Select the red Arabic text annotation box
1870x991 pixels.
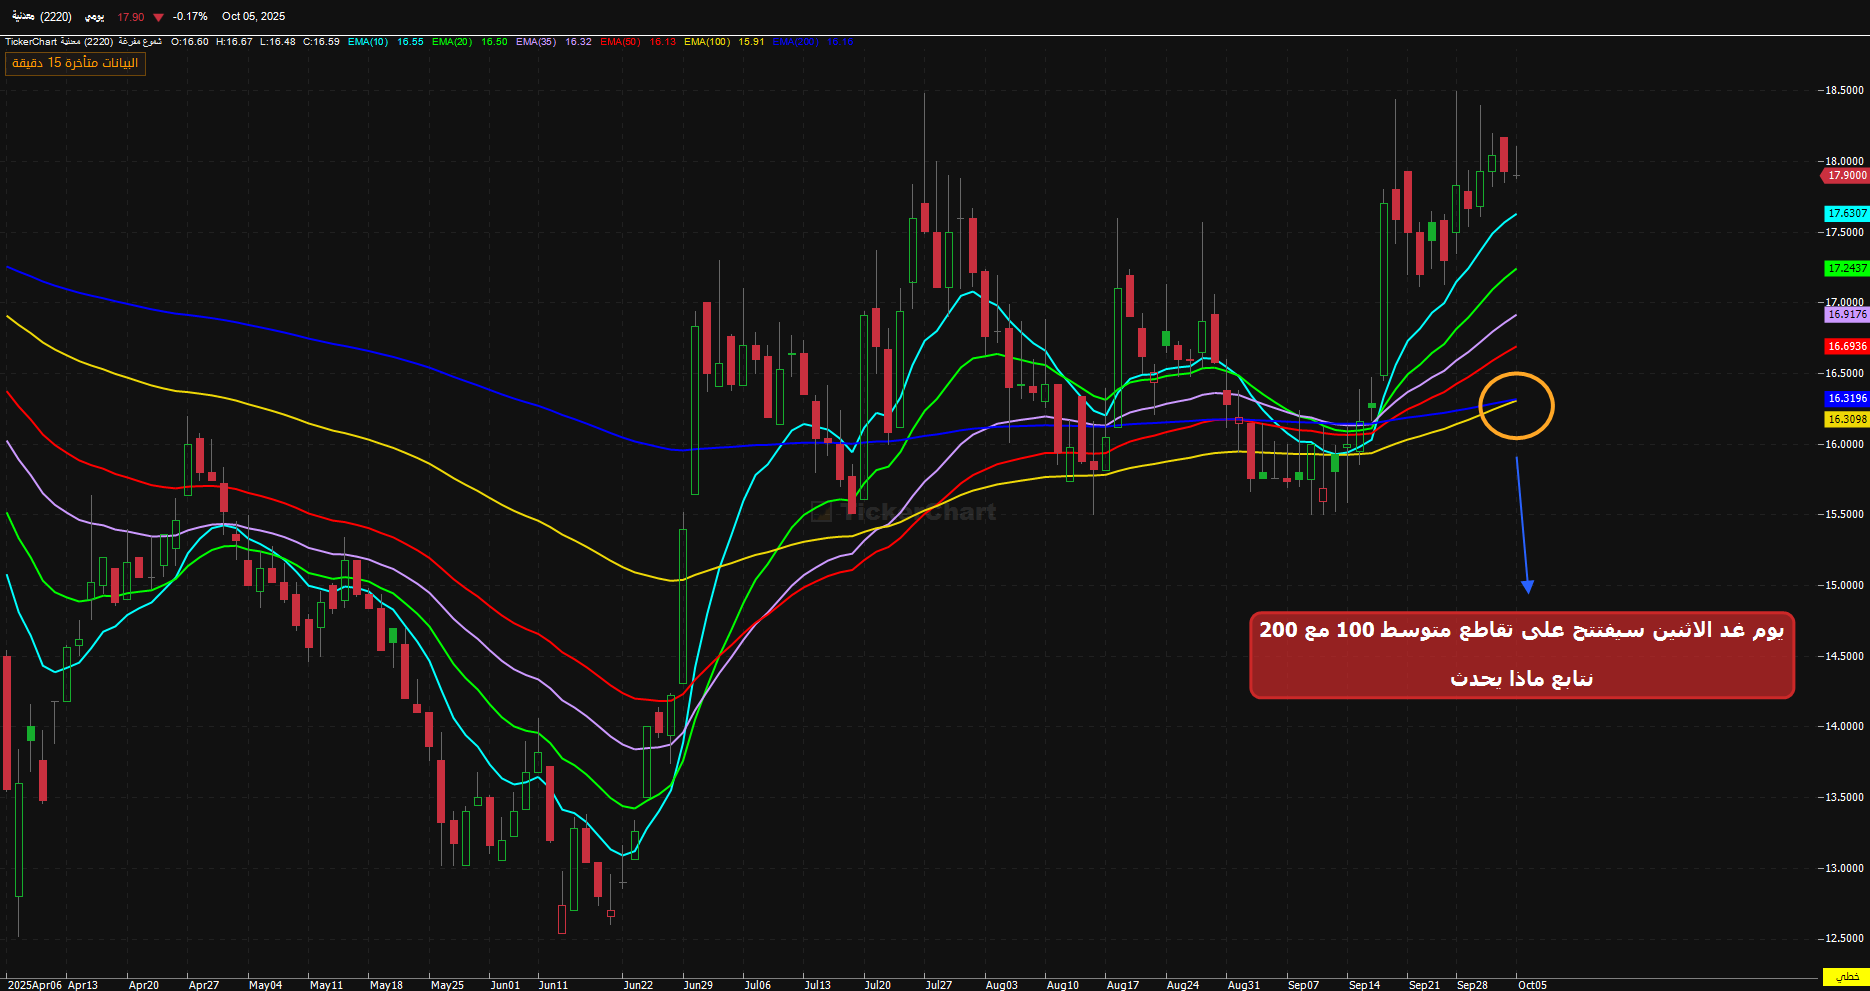1521,655
